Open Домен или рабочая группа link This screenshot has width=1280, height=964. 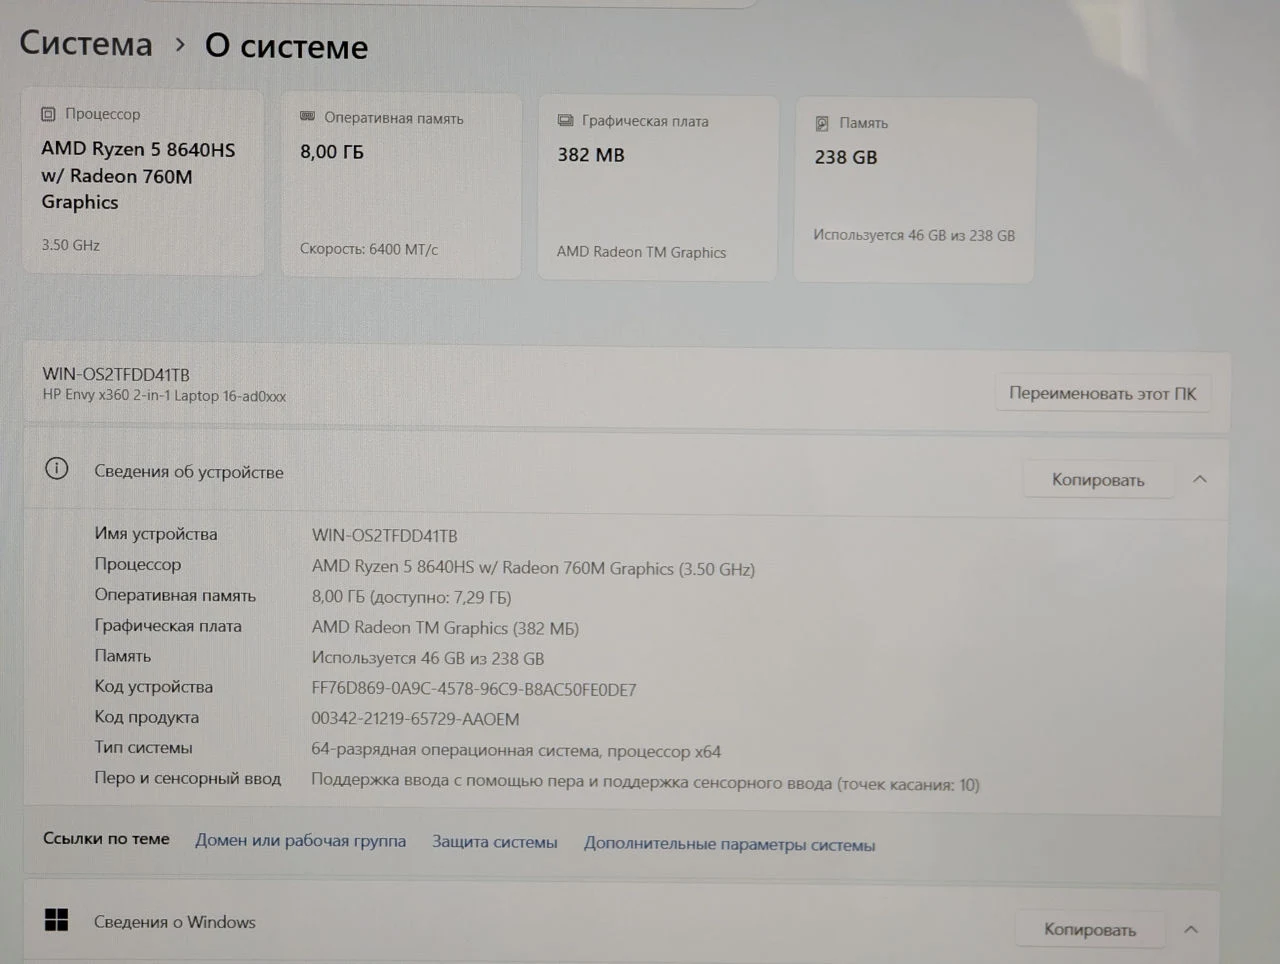(300, 840)
